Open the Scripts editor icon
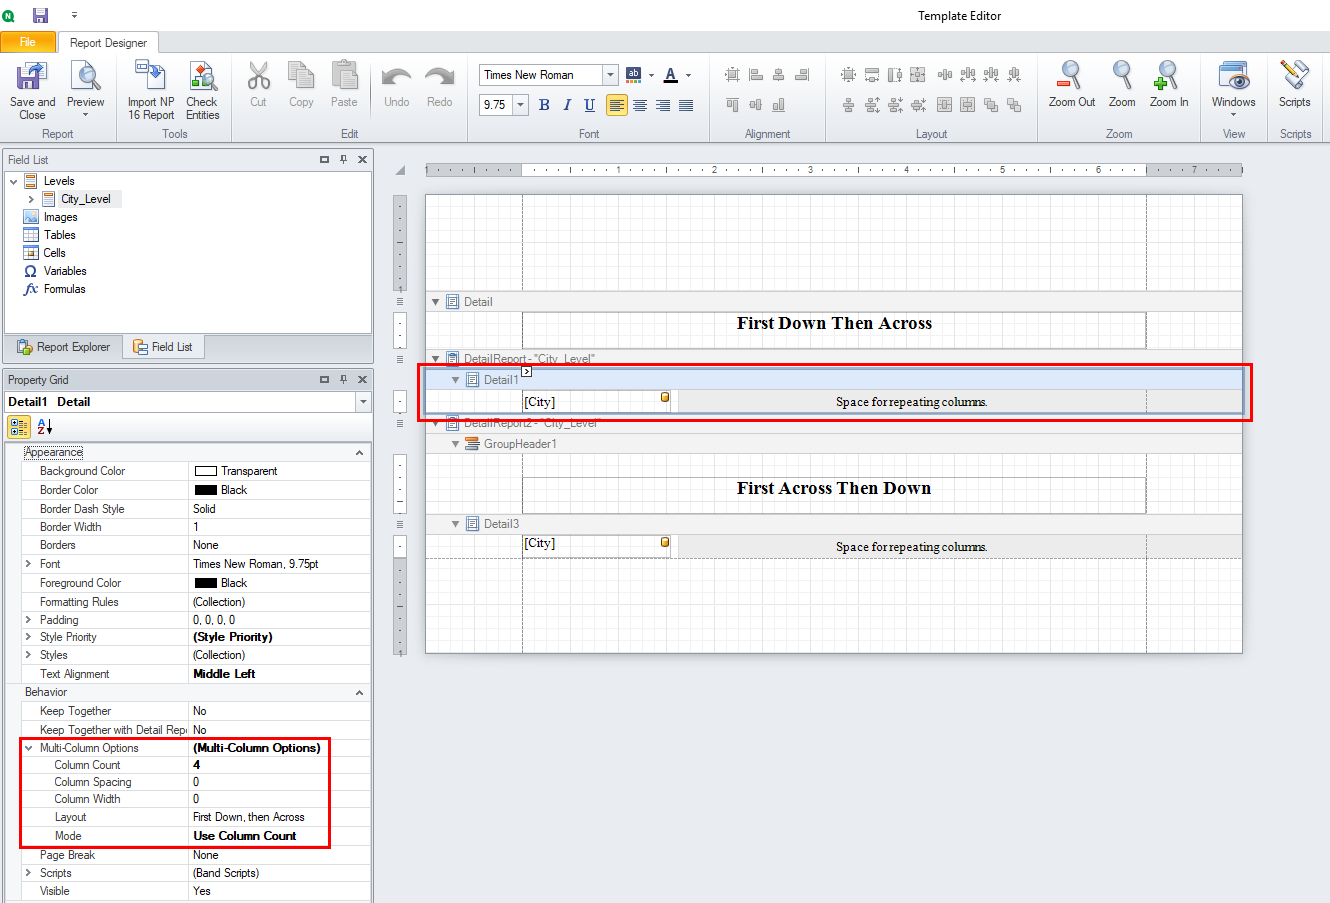Viewport: 1330px width, 903px height. tap(1294, 77)
